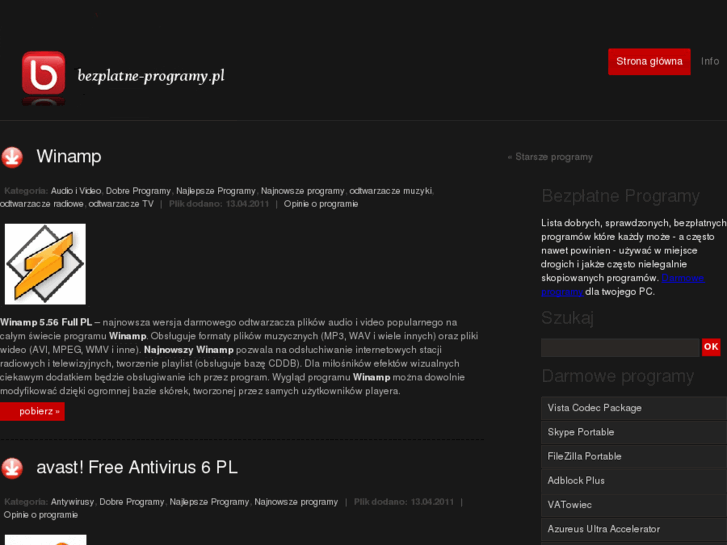Screen dimensions: 727x545
Task: Open odtwarzacze TV category link
Action: click(121, 204)
